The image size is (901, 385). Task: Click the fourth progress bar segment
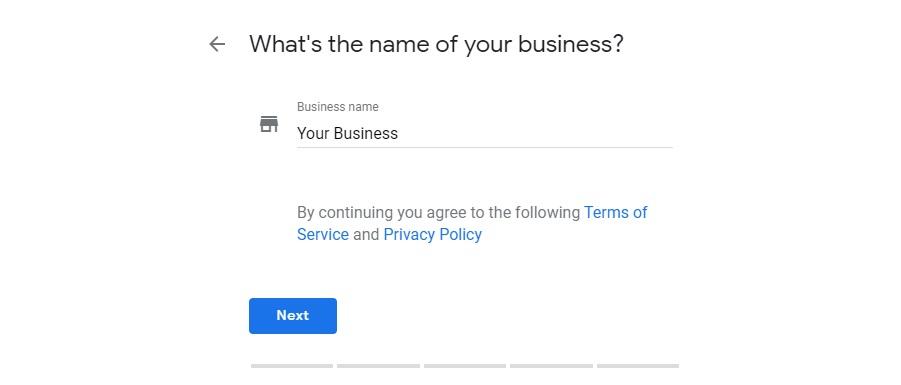pos(552,366)
